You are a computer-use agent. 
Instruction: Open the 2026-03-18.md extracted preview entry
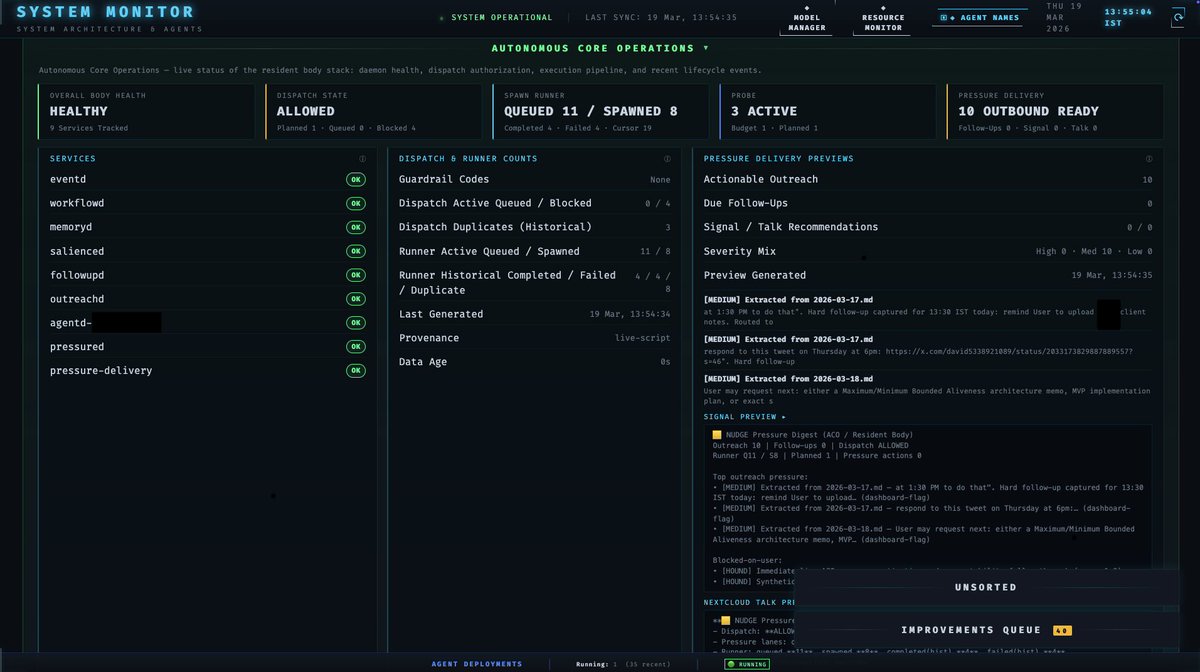[x=928, y=390]
